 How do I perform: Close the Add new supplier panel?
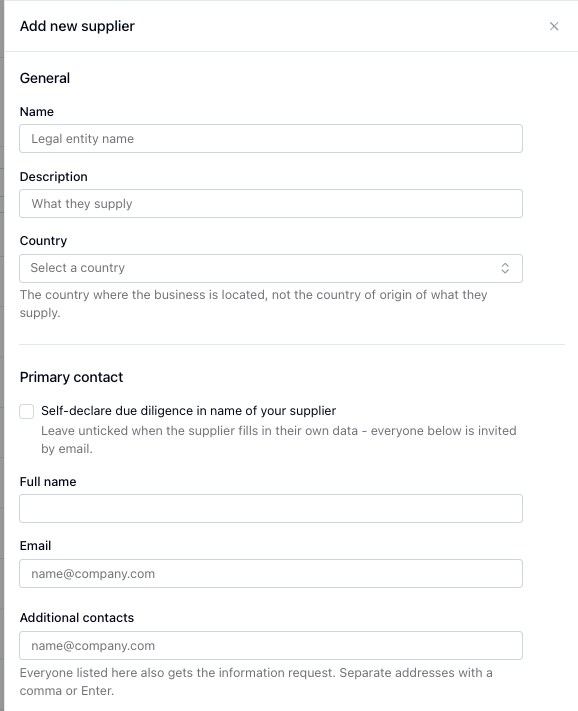554,26
